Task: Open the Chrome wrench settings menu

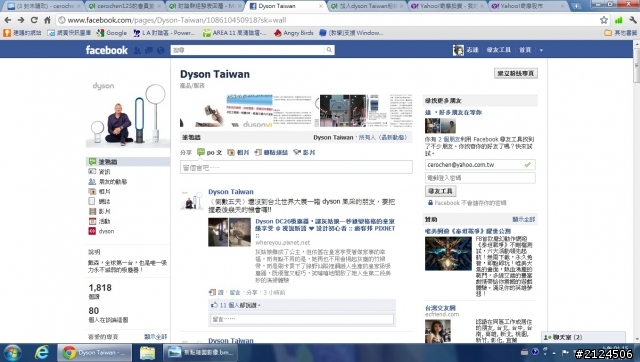Action: coord(633,20)
